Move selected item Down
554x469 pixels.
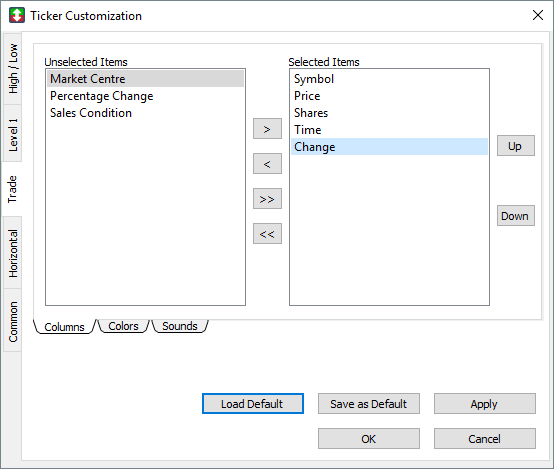coord(515,216)
